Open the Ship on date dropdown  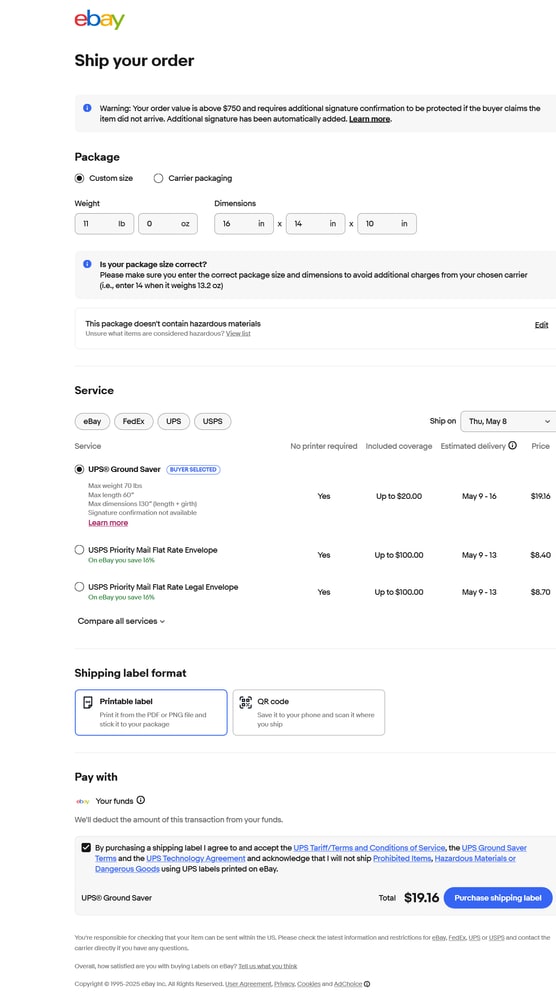(x=508, y=421)
